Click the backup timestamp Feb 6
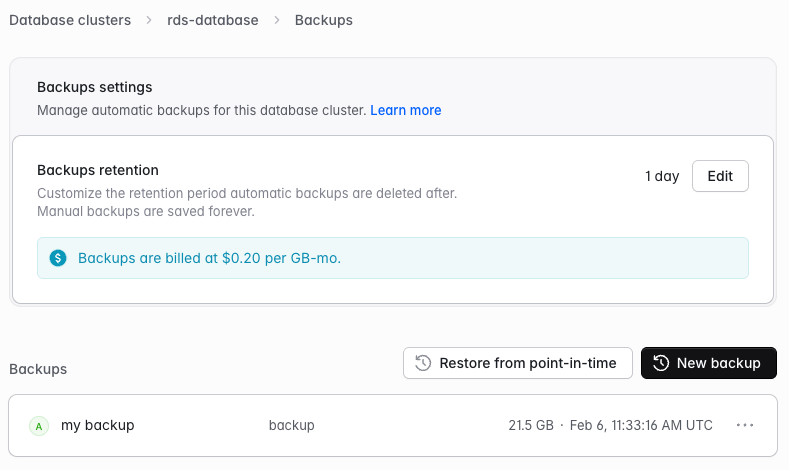This screenshot has height=470, width=789. point(641,425)
